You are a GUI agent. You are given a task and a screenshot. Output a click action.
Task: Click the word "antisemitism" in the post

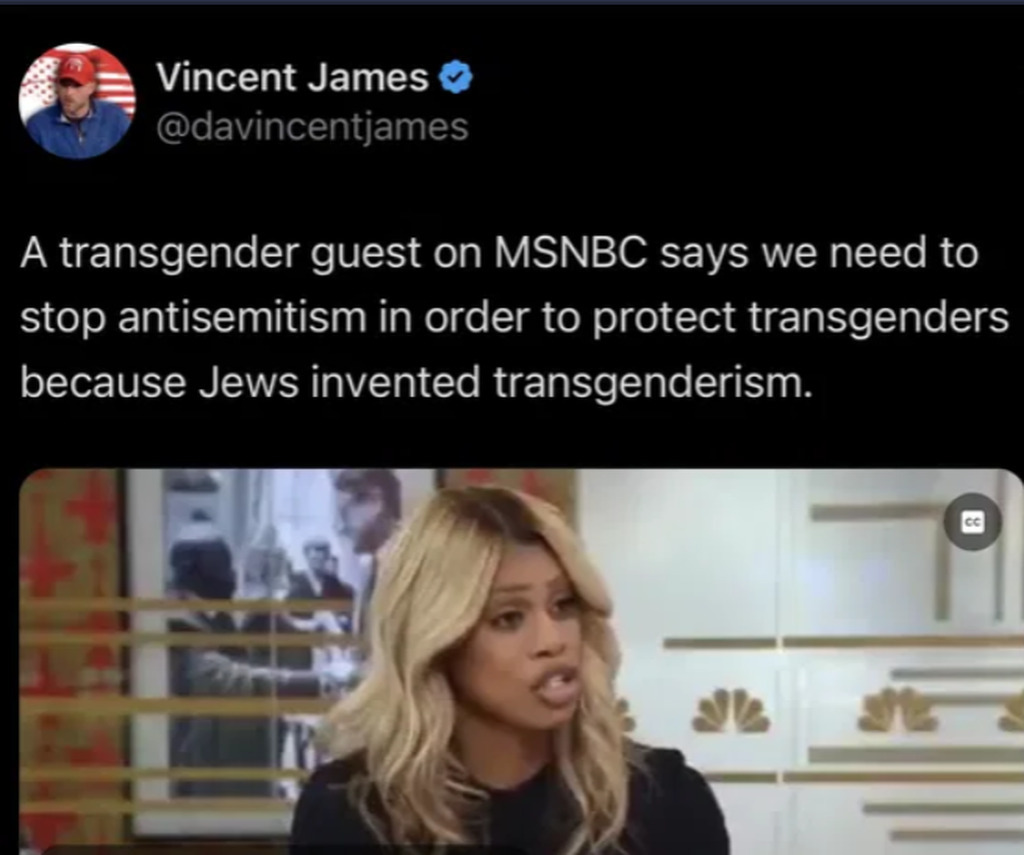242,317
